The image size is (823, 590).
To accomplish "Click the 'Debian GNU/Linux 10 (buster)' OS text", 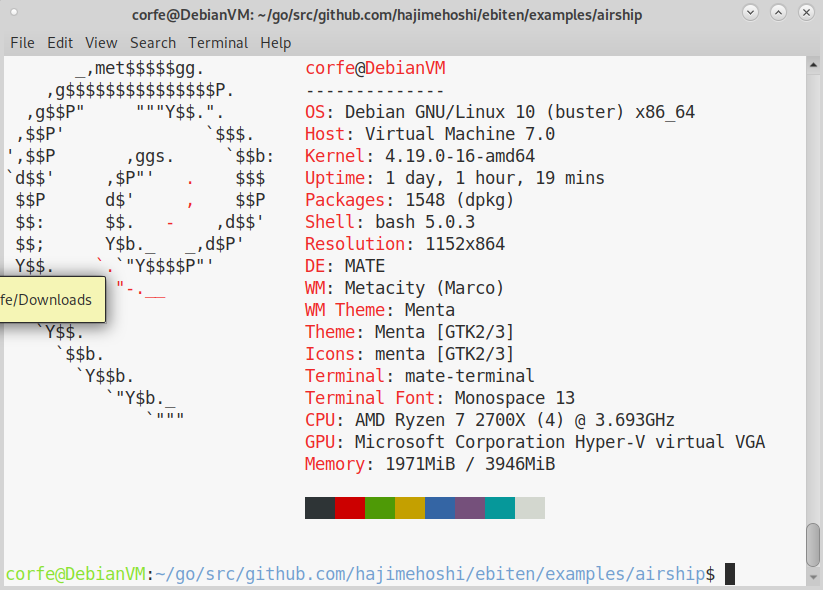I will coord(484,112).
